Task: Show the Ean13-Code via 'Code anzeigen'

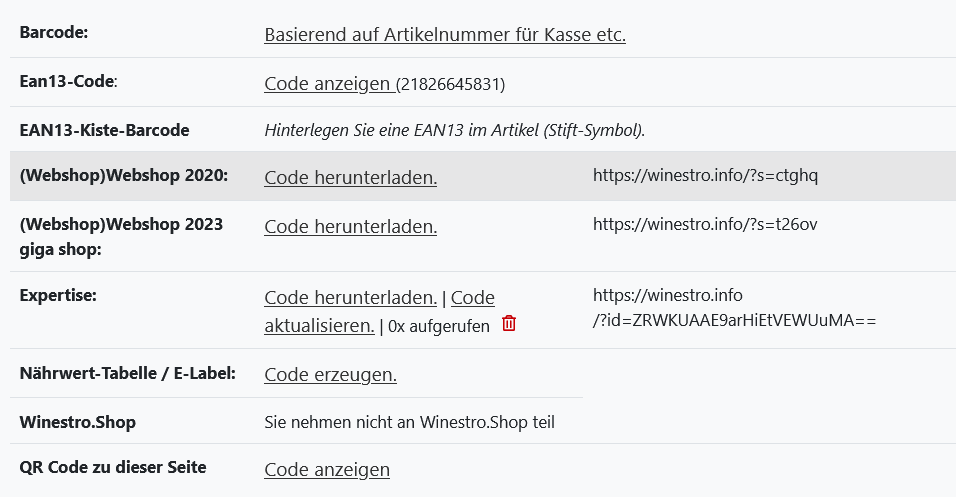Action: click(x=328, y=84)
